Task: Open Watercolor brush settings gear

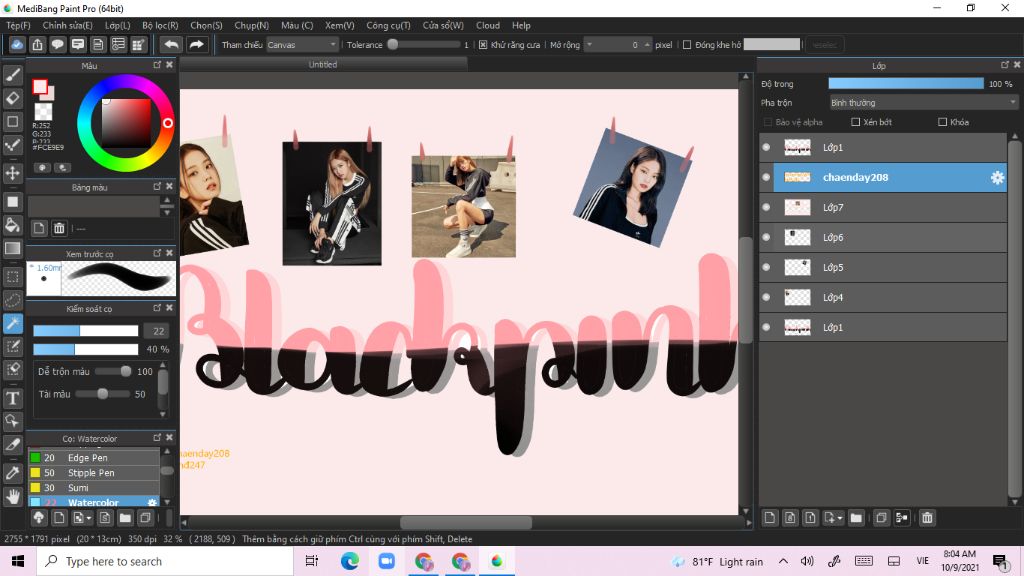Action: (152, 503)
